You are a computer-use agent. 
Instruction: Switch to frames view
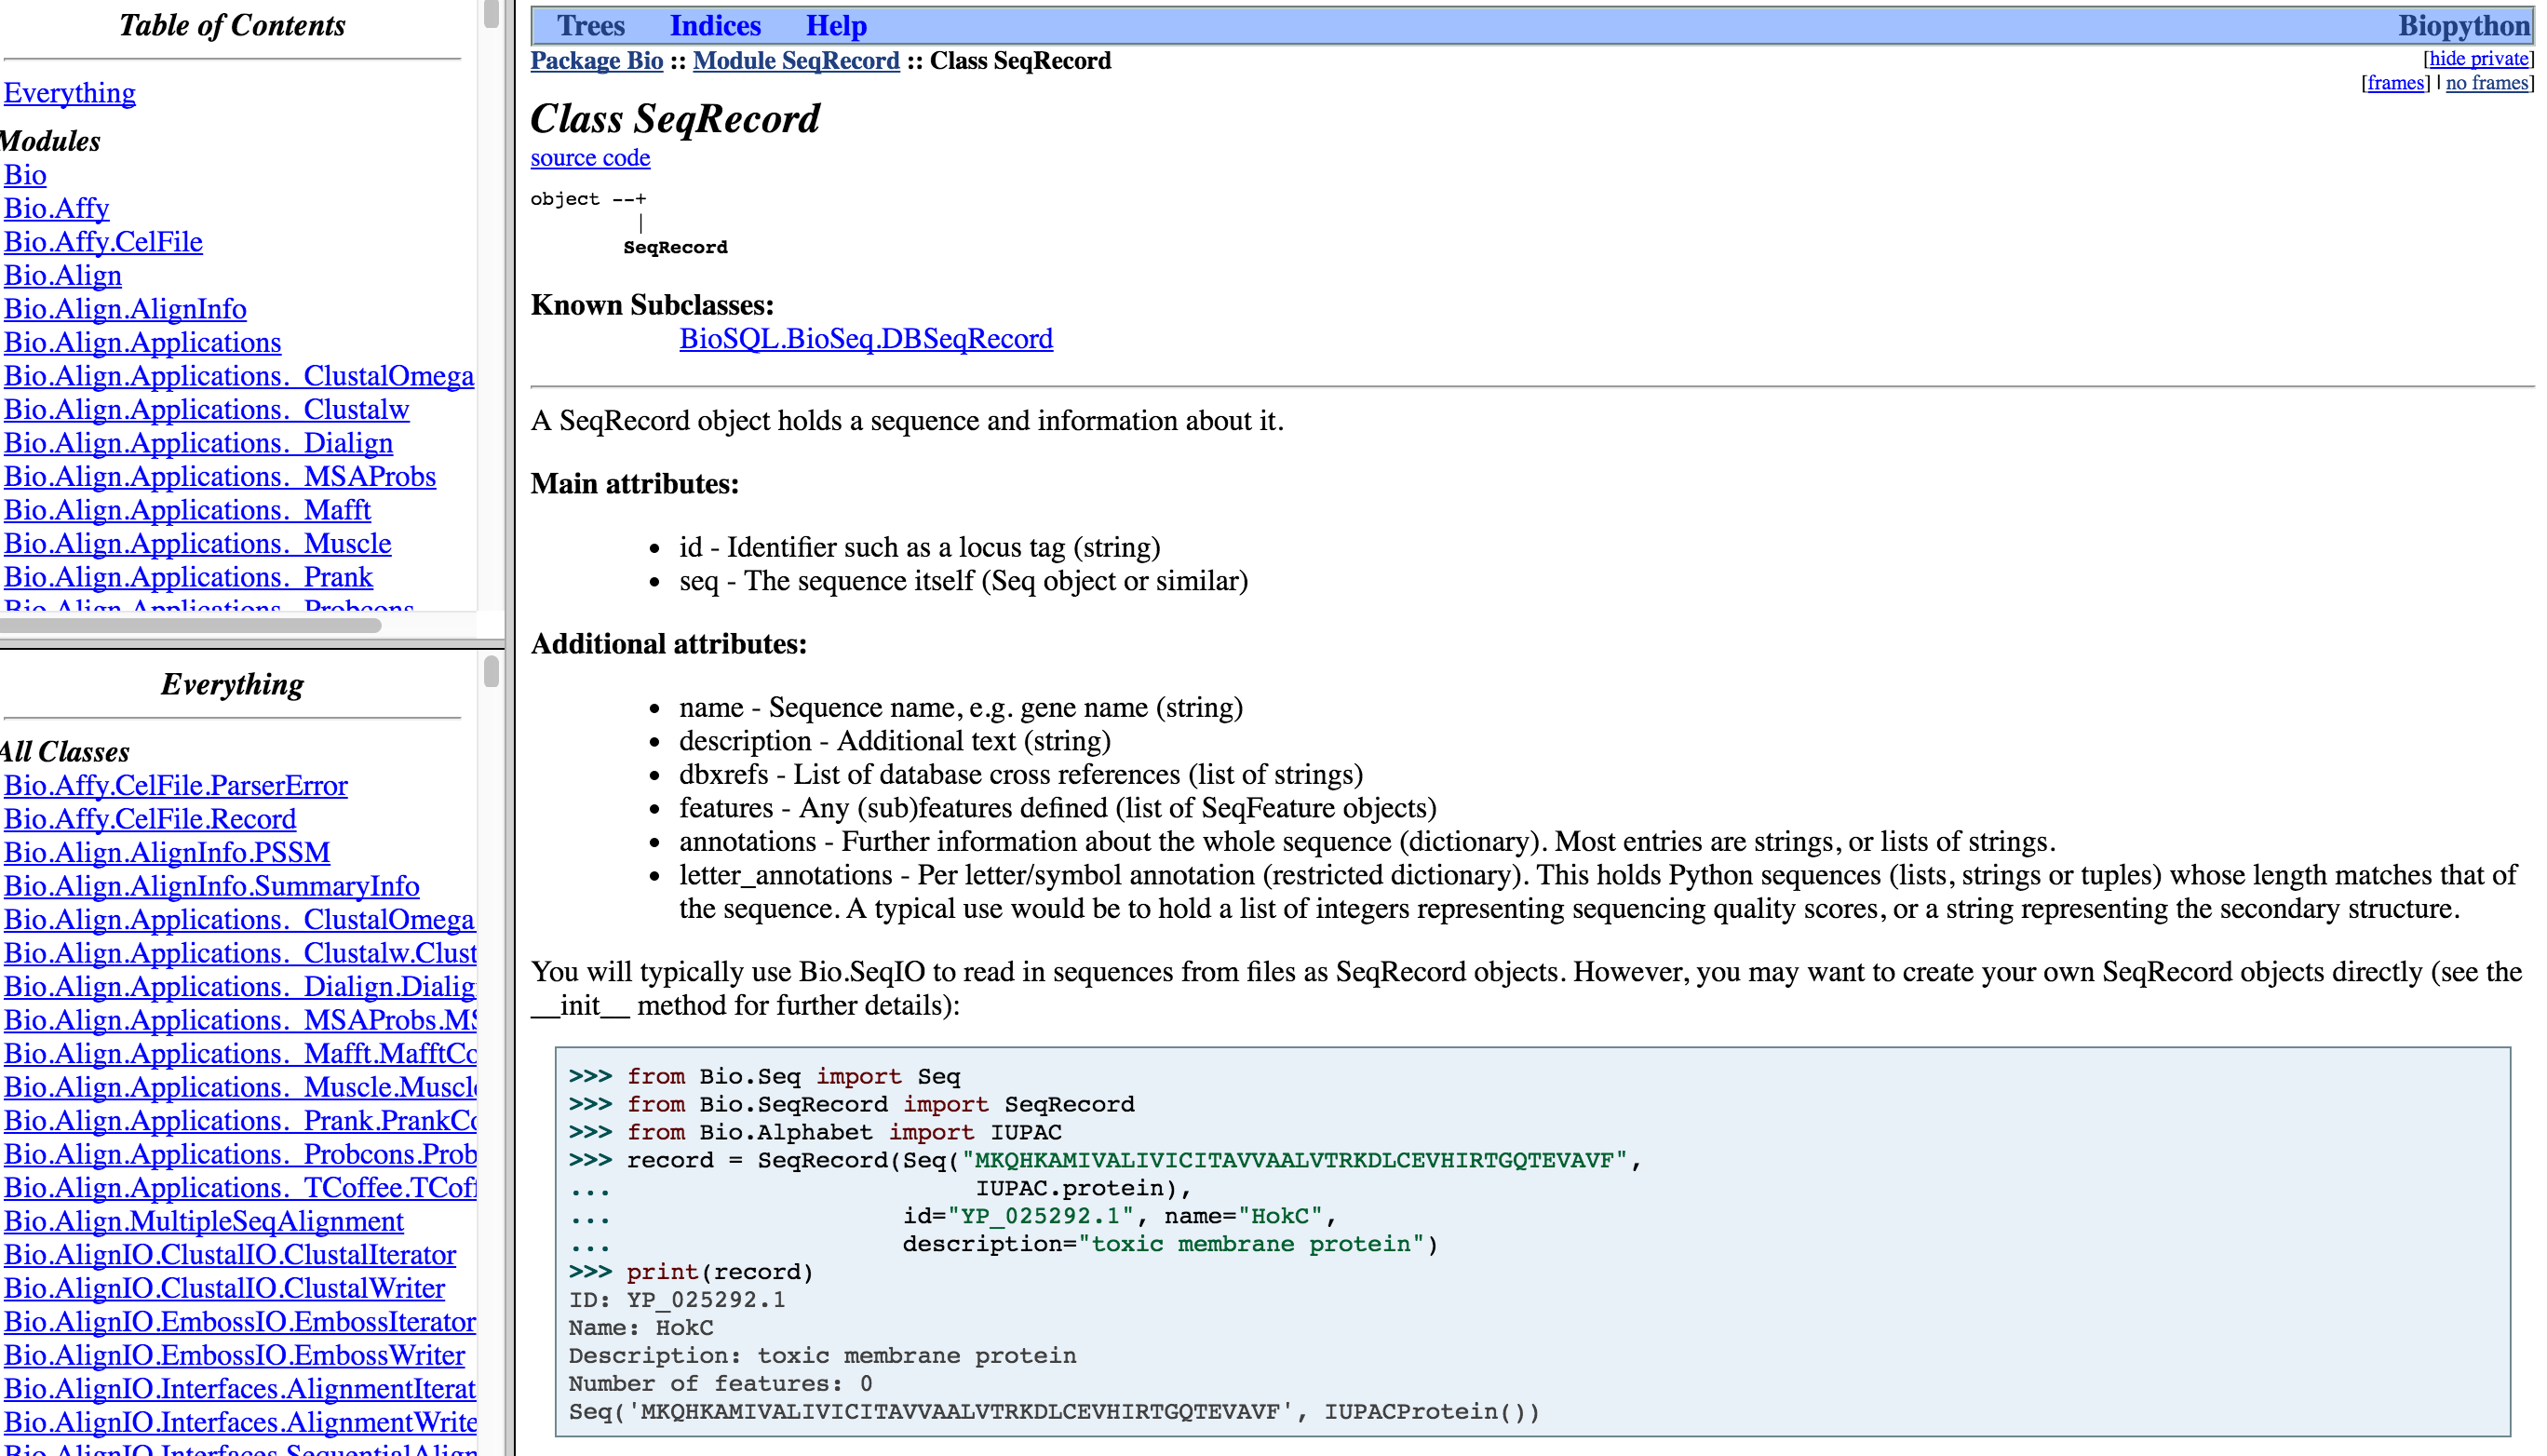(2394, 83)
